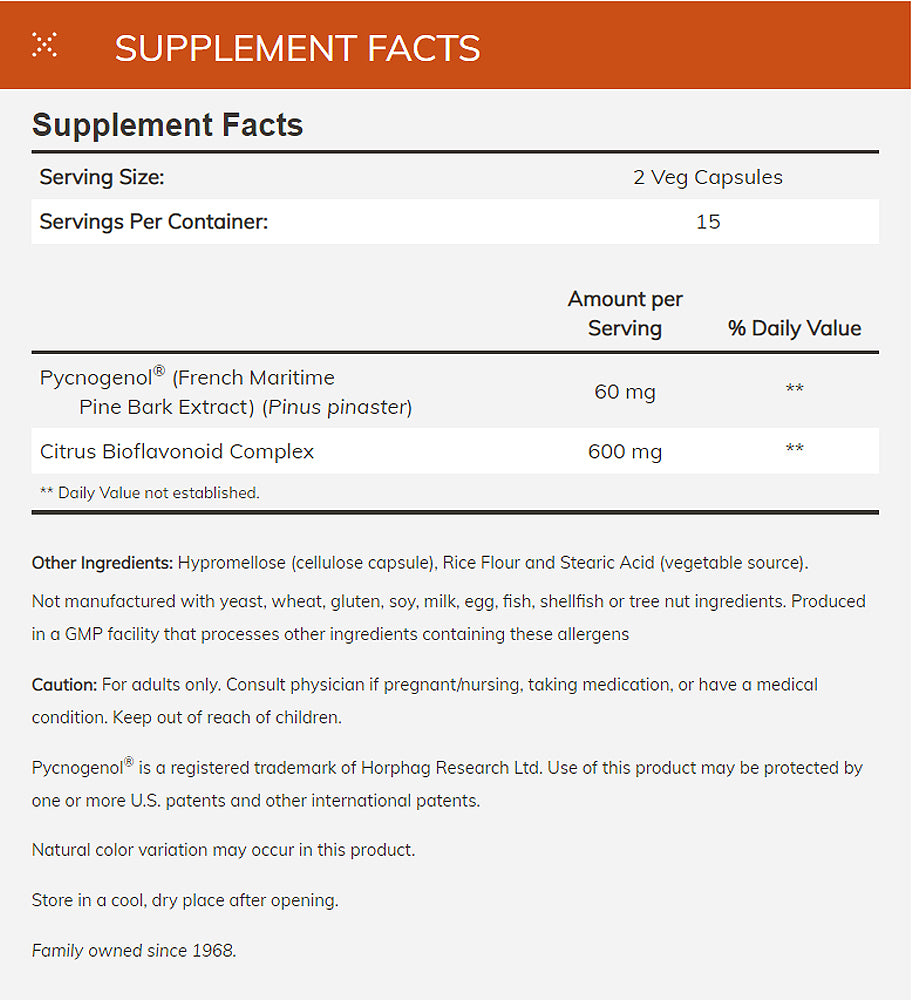Click the Amount per Serving column header
Viewport: 912px width, 1000px height.
pyautogui.click(x=625, y=313)
